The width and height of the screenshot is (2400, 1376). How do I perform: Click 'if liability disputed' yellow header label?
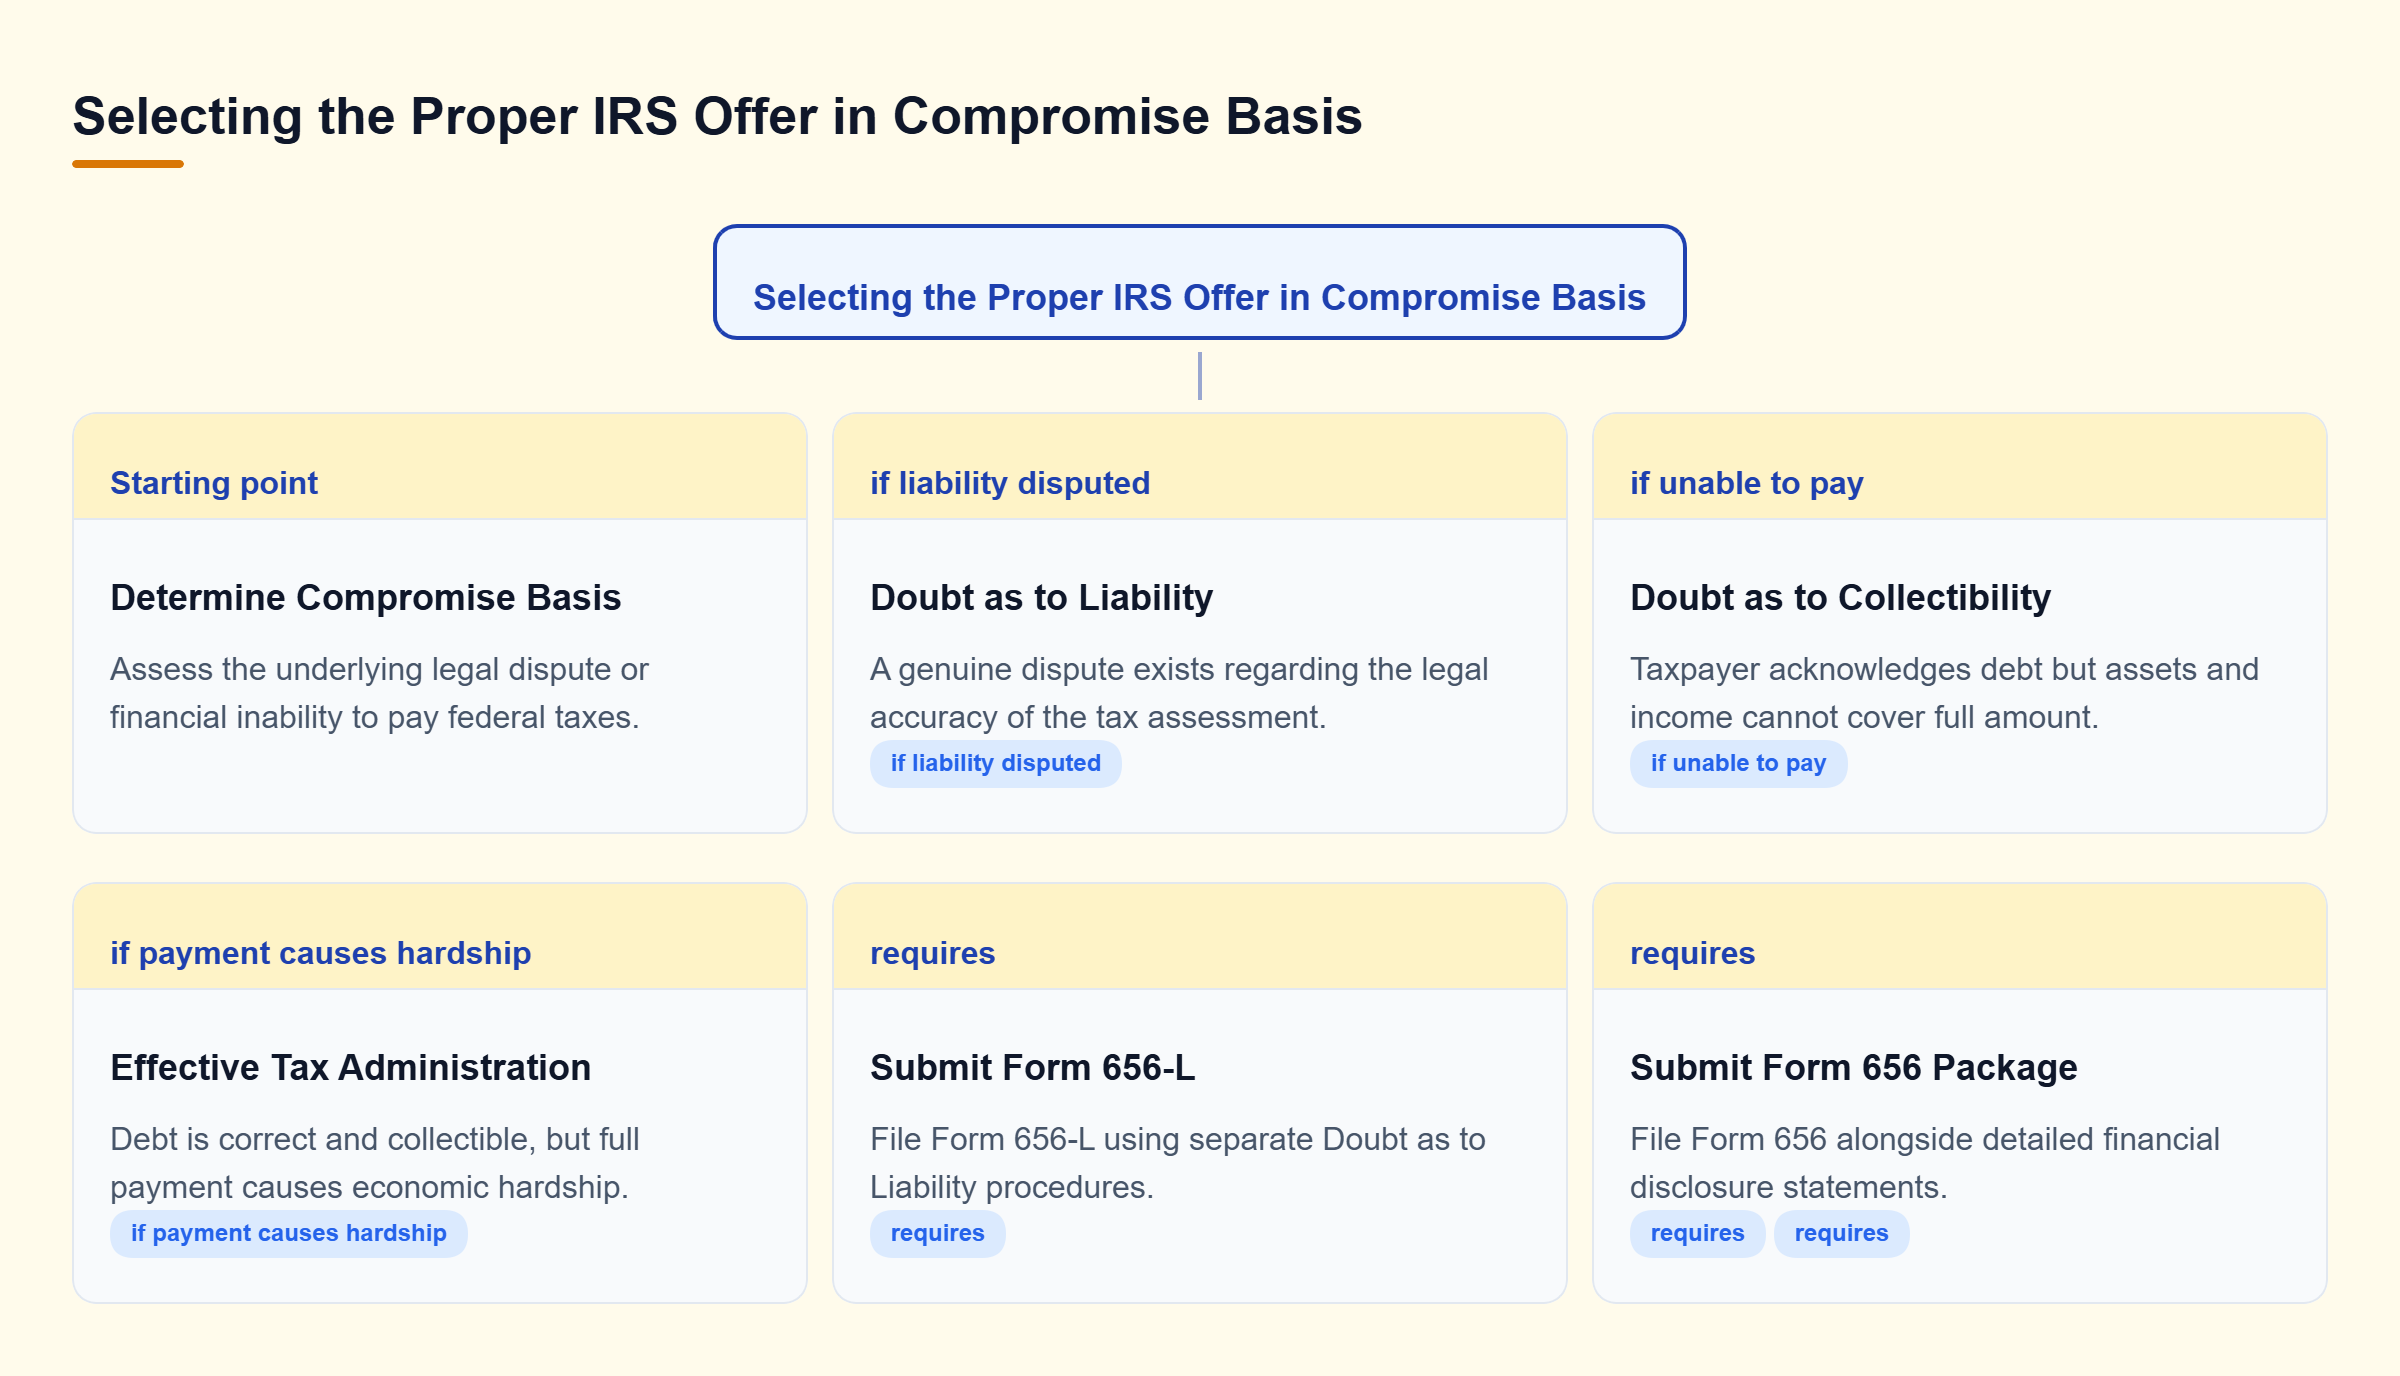1010,483
